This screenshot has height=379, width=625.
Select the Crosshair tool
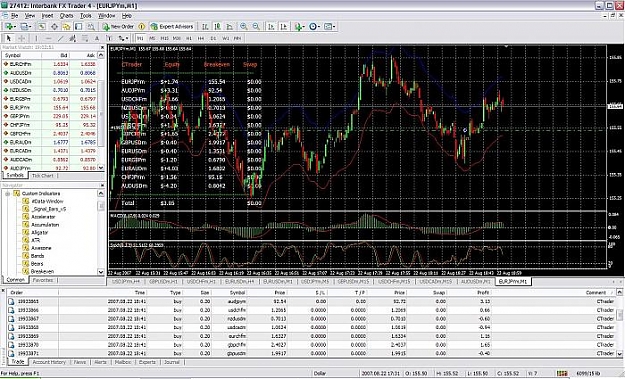coord(22,38)
